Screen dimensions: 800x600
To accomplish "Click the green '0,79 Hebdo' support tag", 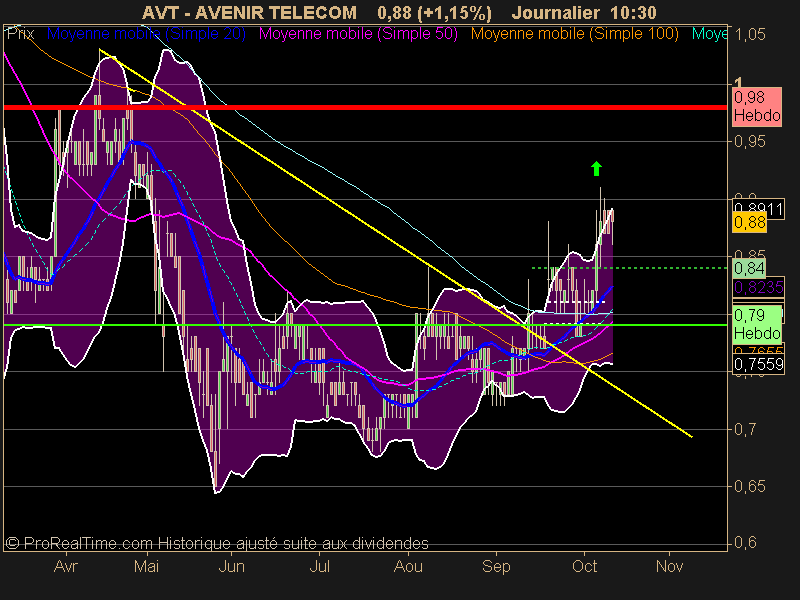I will 757,324.
